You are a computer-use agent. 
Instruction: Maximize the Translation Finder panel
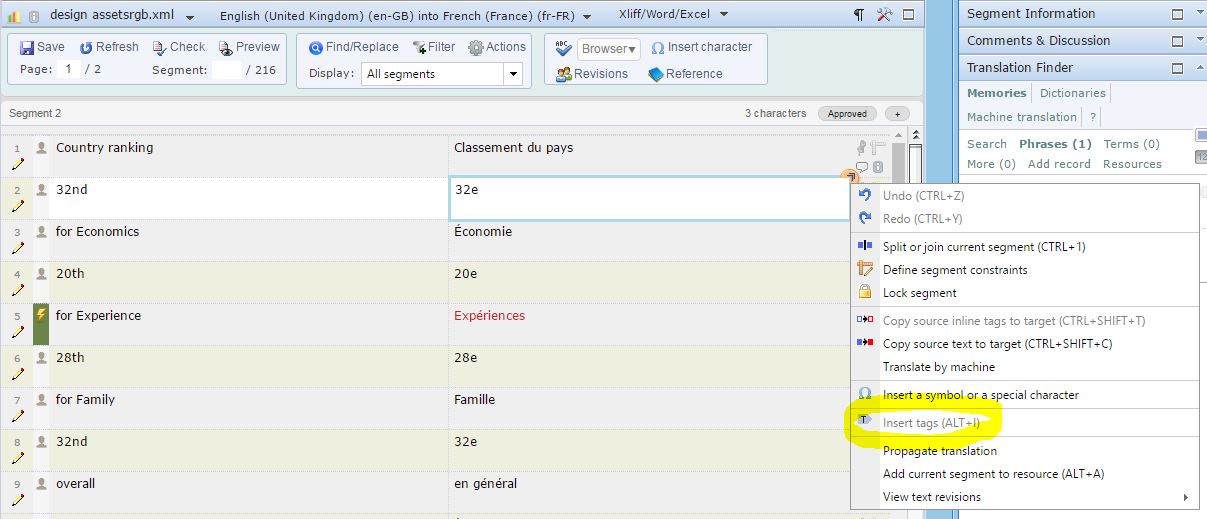click(x=1178, y=68)
